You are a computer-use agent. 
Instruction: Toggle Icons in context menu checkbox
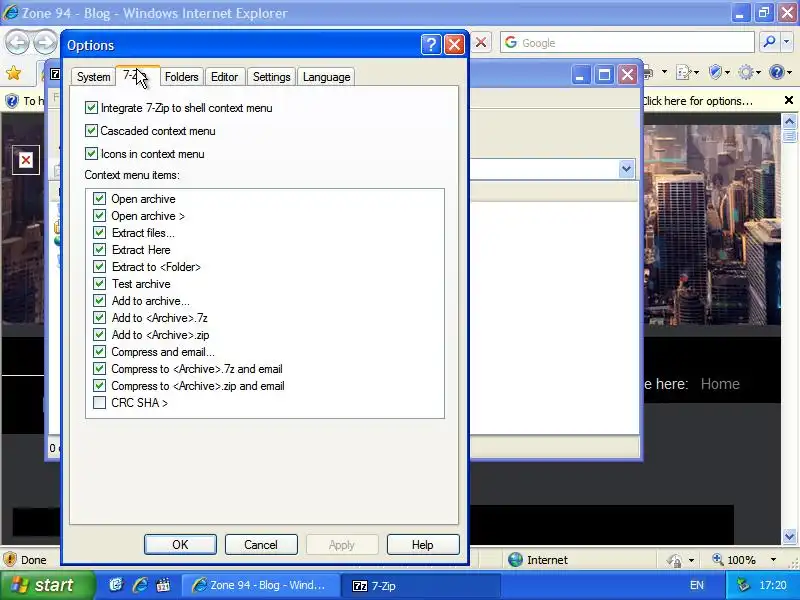tap(91, 154)
